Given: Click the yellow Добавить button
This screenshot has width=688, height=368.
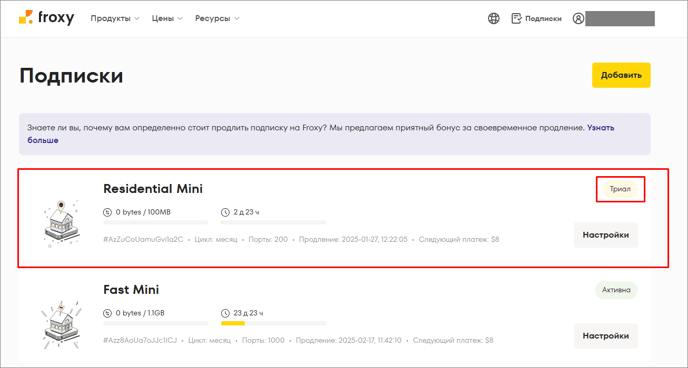Looking at the screenshot, I should pyautogui.click(x=621, y=75).
